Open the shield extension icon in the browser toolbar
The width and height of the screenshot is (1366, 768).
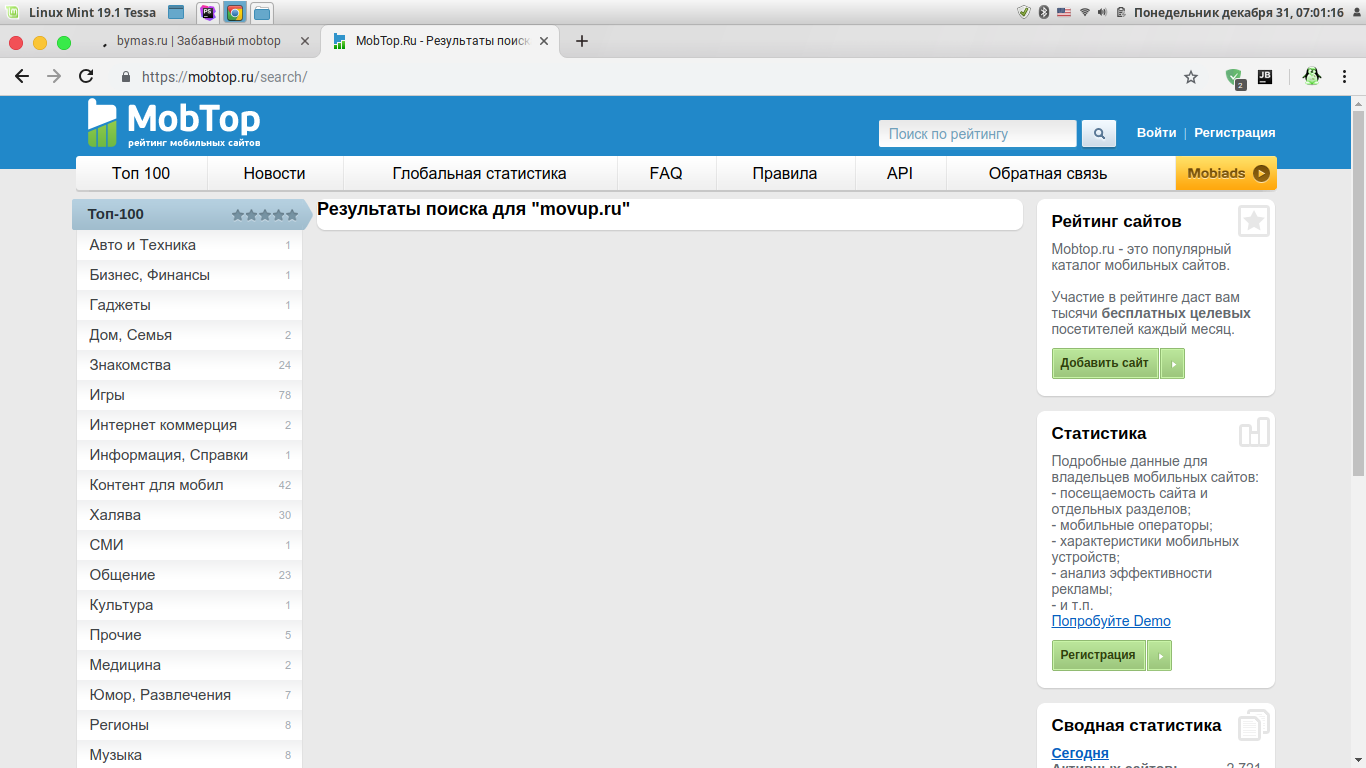[1235, 77]
